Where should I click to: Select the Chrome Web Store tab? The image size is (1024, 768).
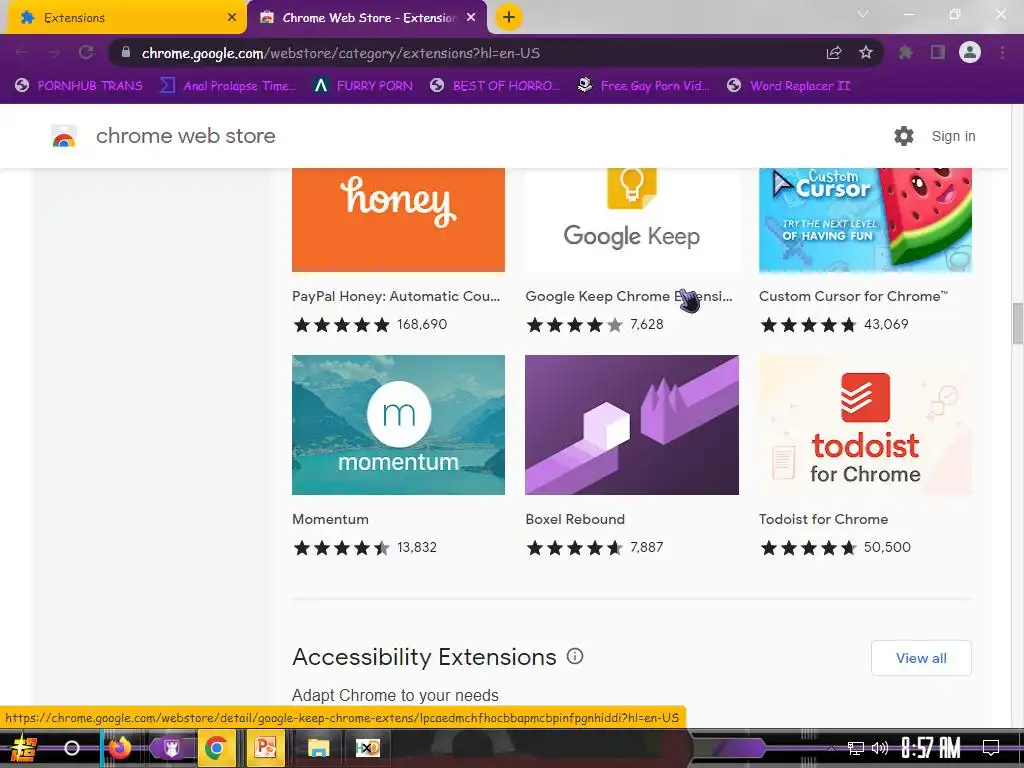[x=366, y=18]
